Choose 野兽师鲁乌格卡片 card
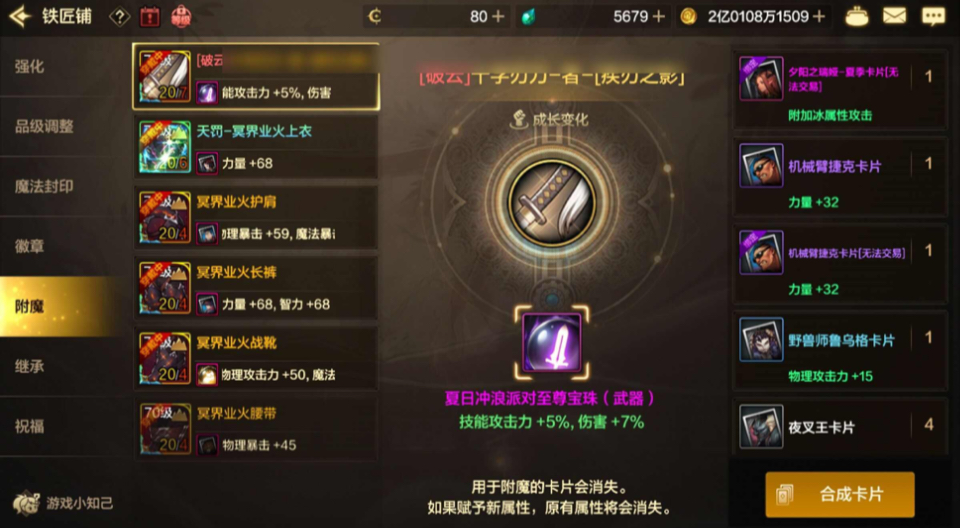The width and height of the screenshot is (960, 528). pyautogui.click(x=840, y=349)
